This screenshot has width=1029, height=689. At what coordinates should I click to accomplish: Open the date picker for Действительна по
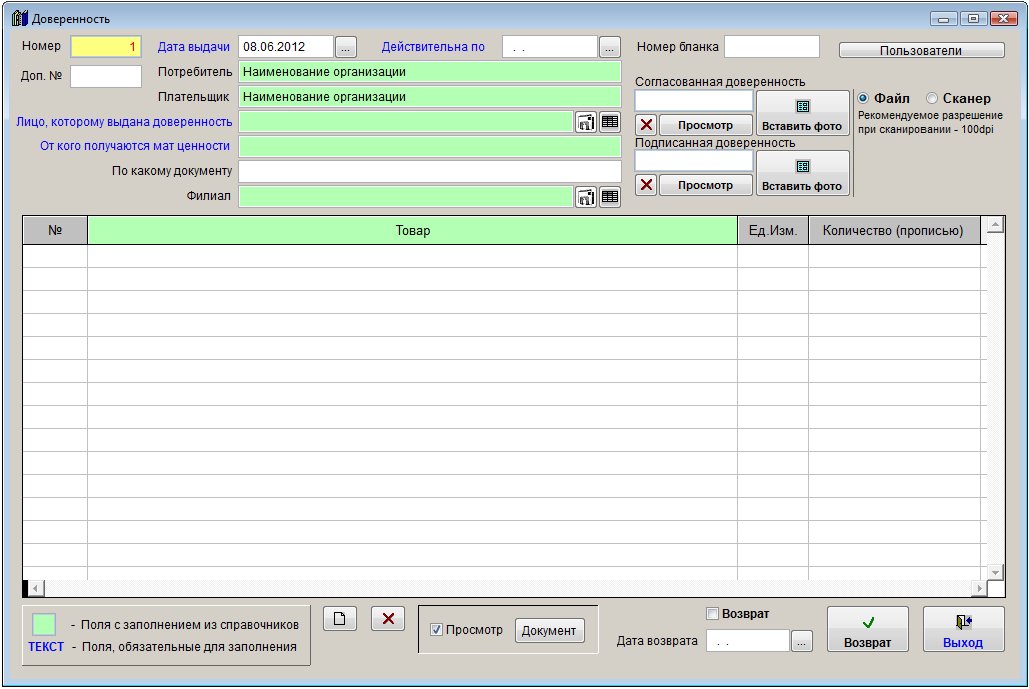pyautogui.click(x=610, y=47)
